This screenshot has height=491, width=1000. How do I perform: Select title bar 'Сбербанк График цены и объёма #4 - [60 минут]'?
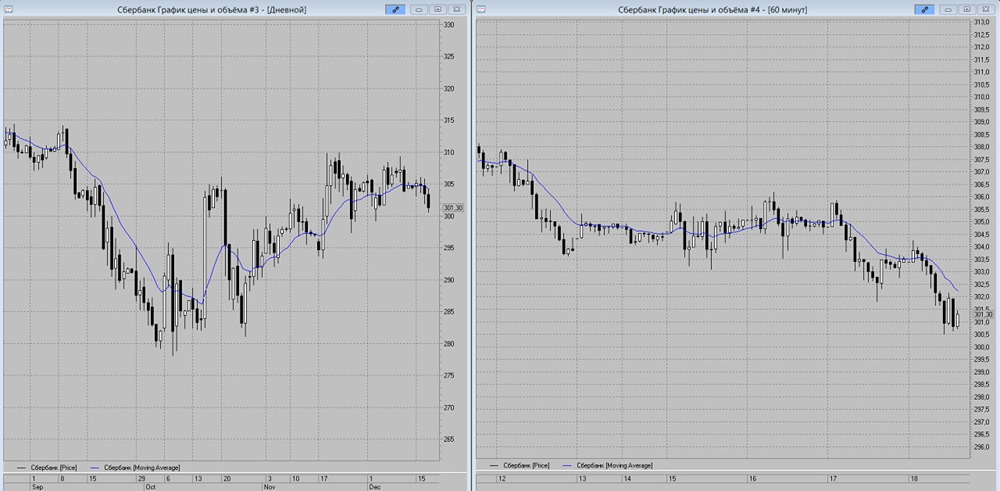714,10
